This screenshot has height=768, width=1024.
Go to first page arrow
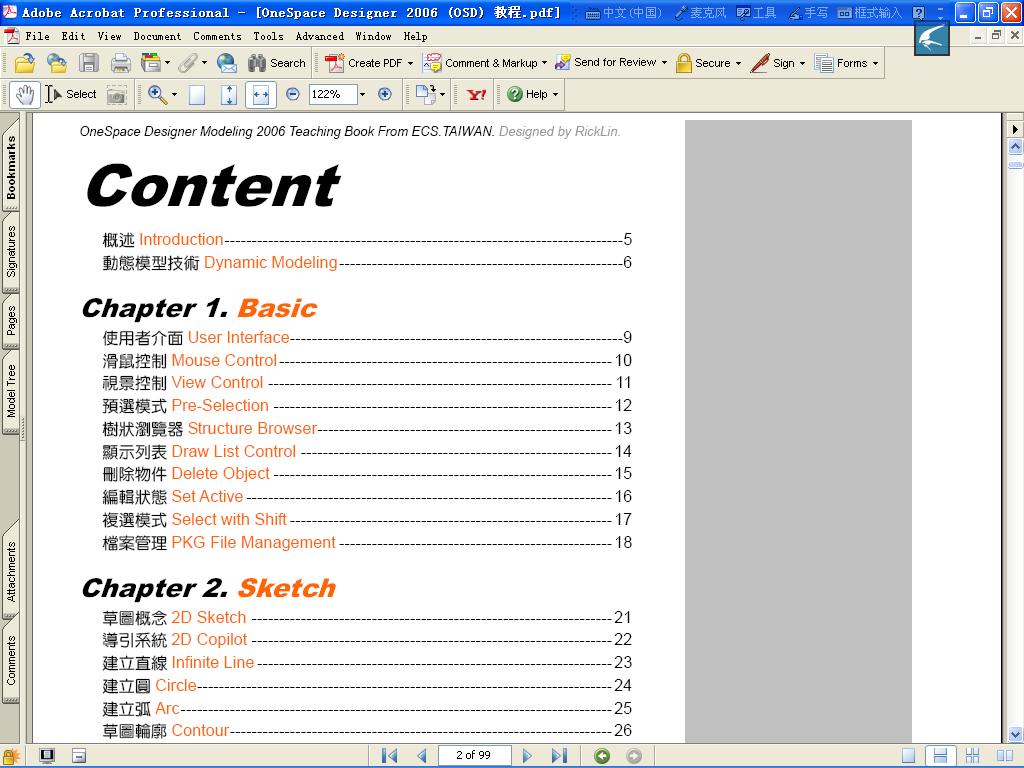click(x=389, y=756)
